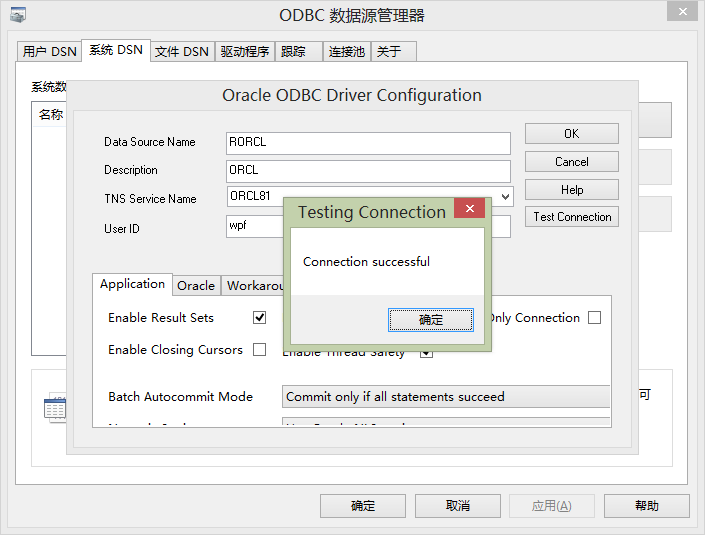Click Cancel in driver configuration
Viewport: 705px width, 535px height.
click(x=571, y=161)
